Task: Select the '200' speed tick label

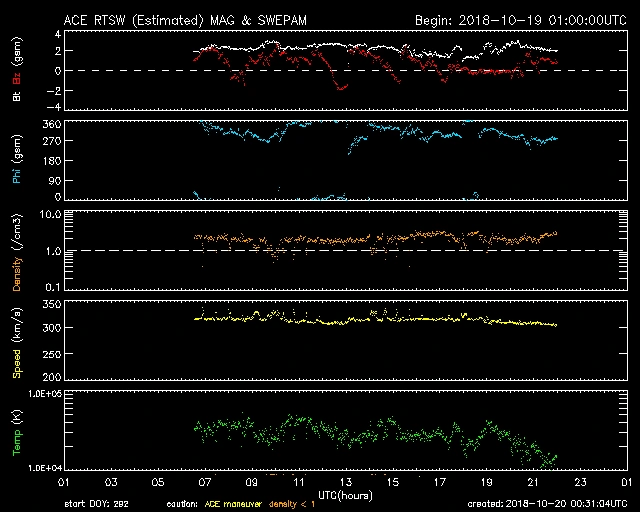Action: [x=52, y=377]
